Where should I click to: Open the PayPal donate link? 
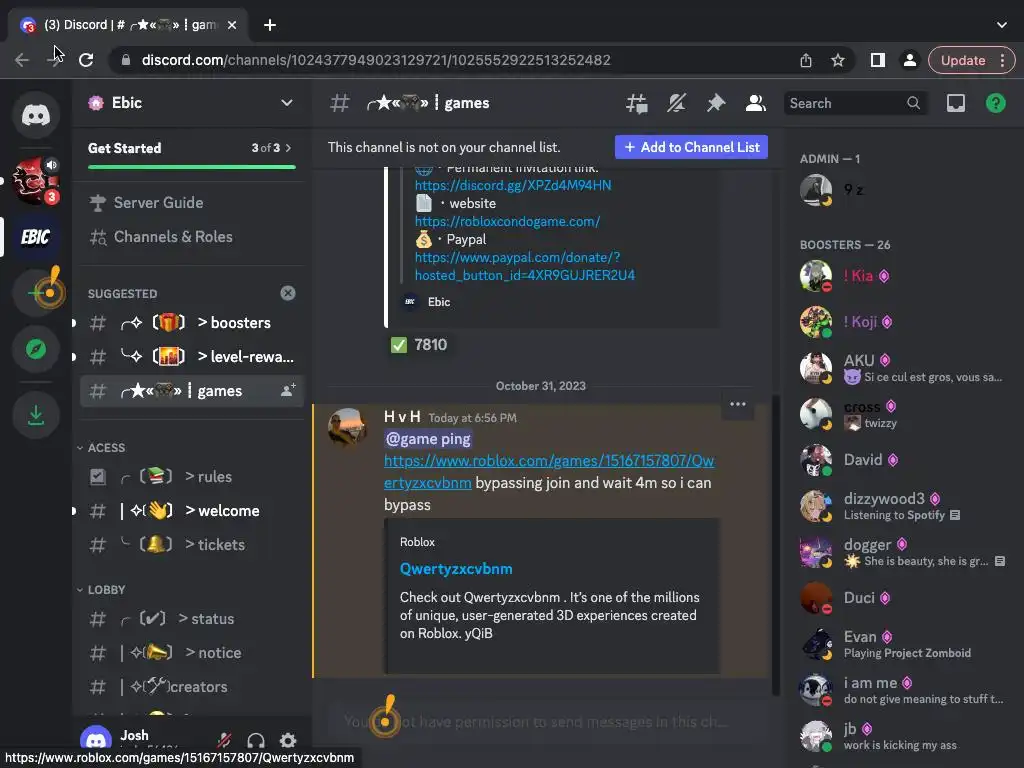524,266
